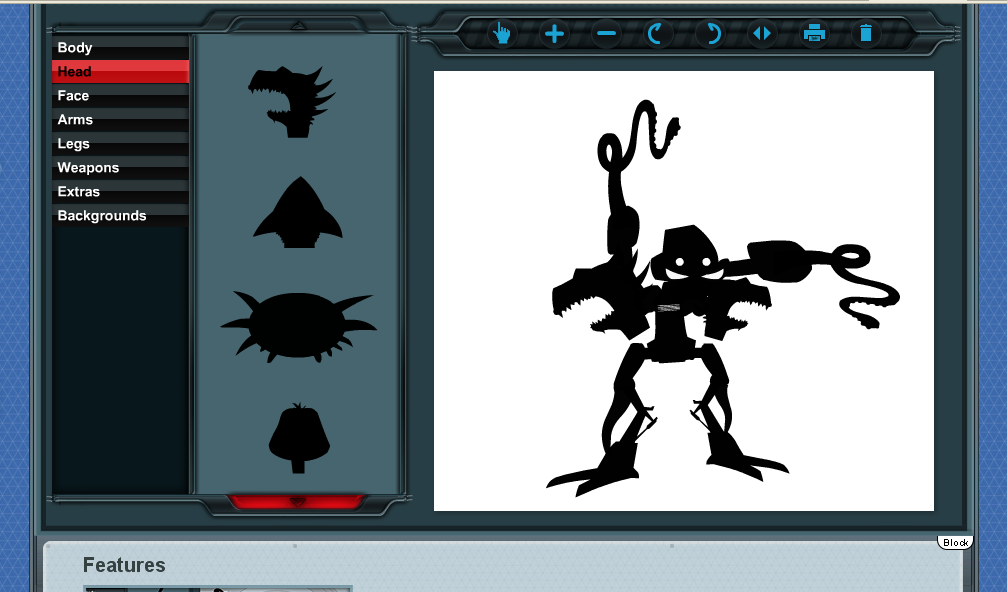Open the Legs category
The width and height of the screenshot is (1007, 592).
point(120,144)
